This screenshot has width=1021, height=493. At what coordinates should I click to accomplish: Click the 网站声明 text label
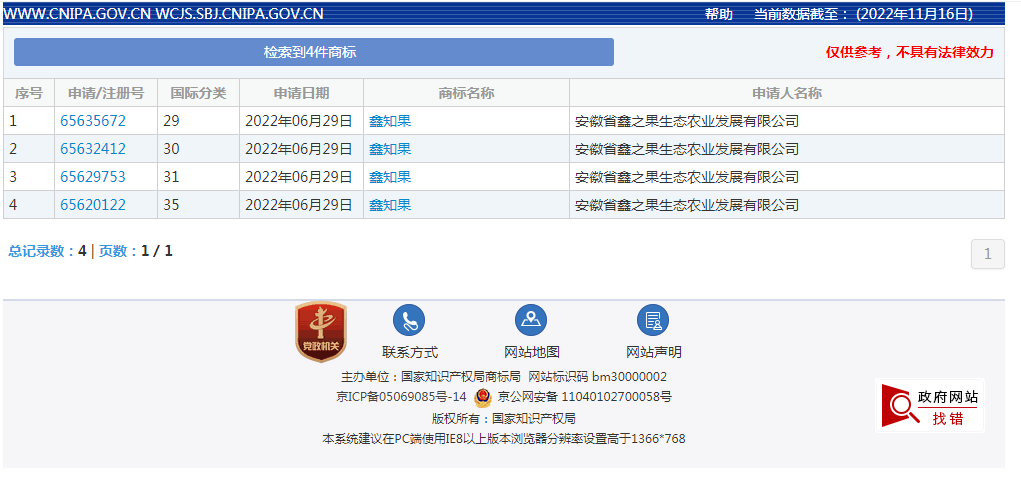pos(654,352)
